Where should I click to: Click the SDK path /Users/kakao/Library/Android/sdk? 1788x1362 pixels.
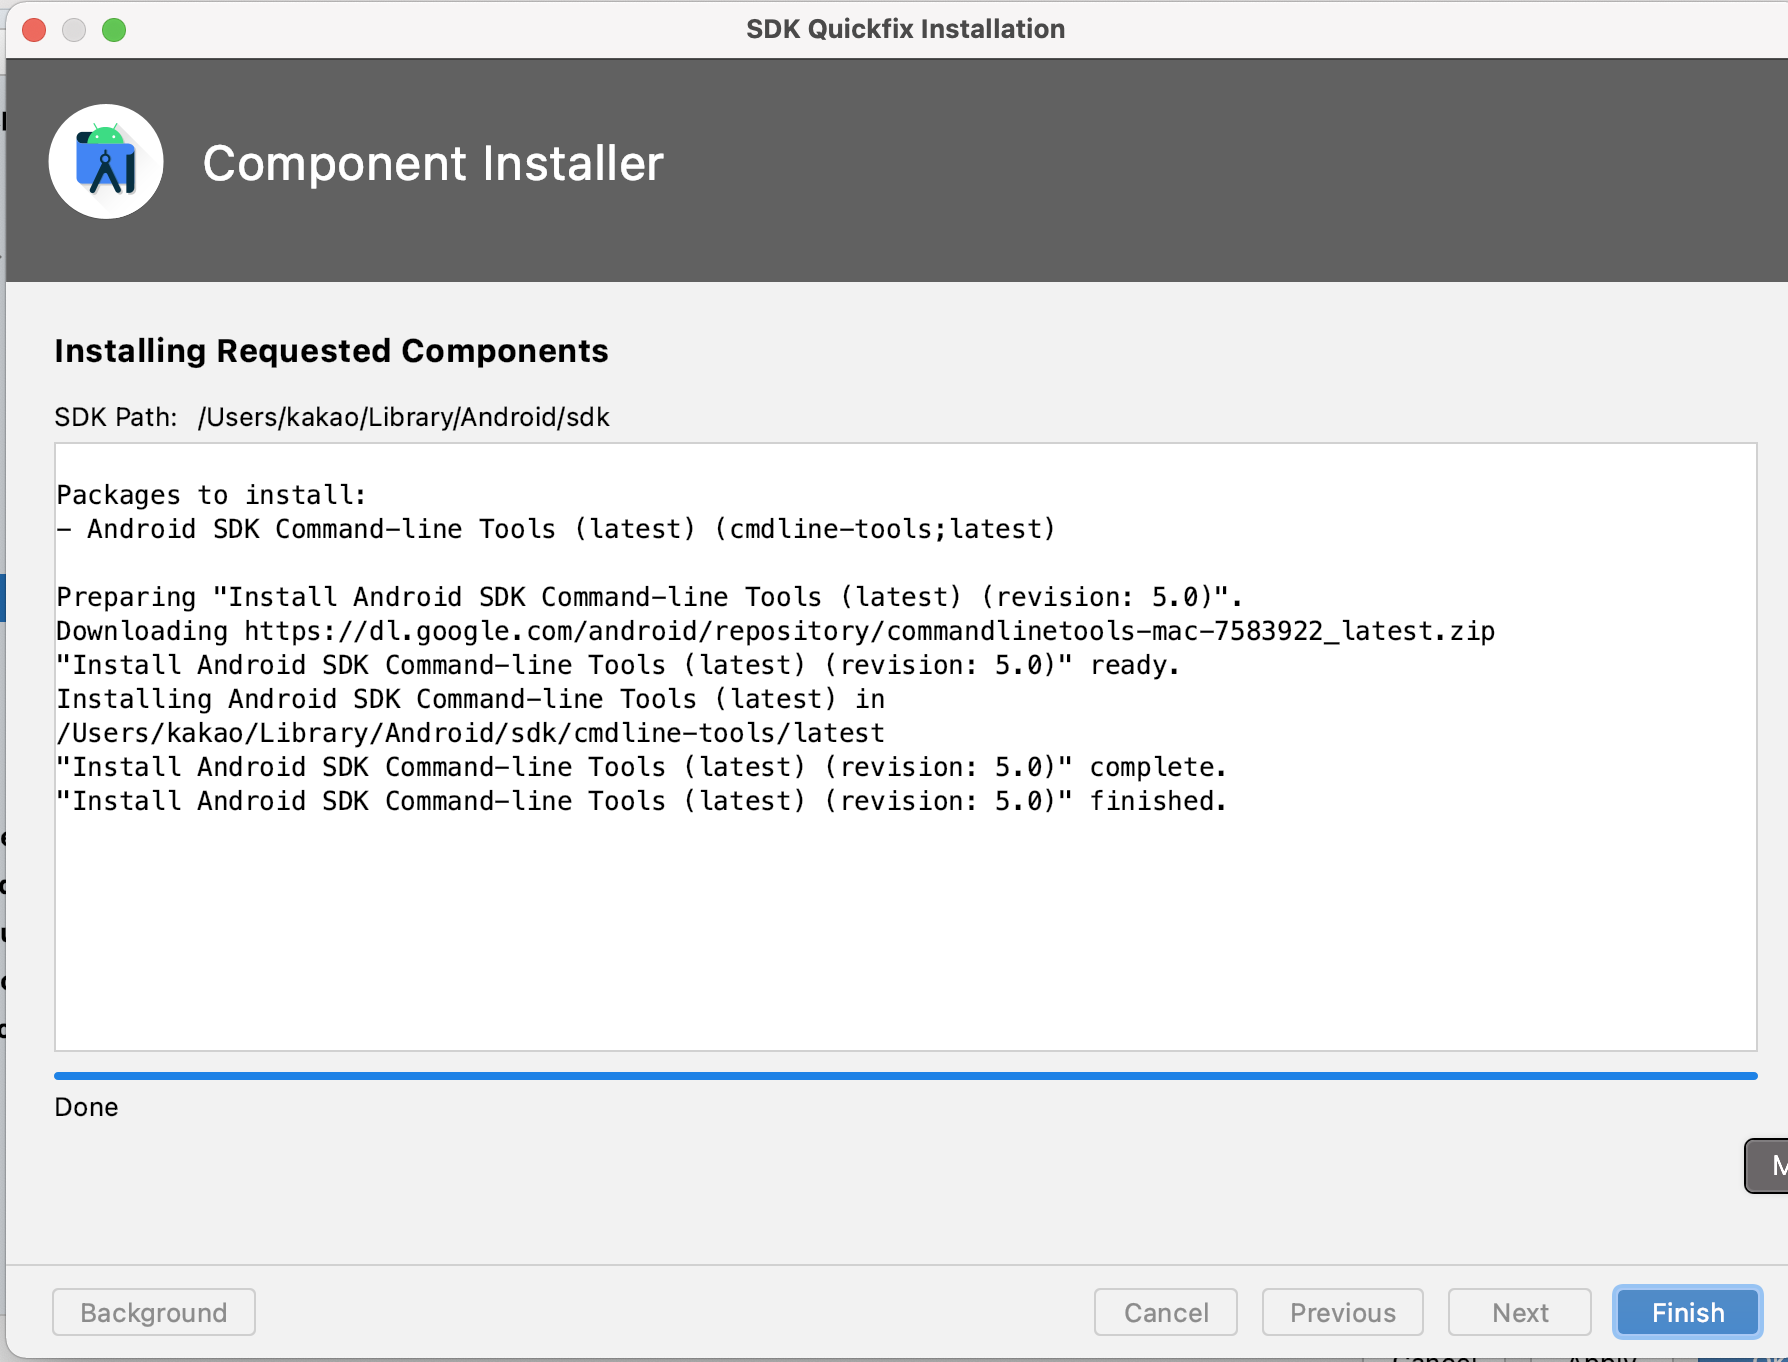tap(404, 417)
